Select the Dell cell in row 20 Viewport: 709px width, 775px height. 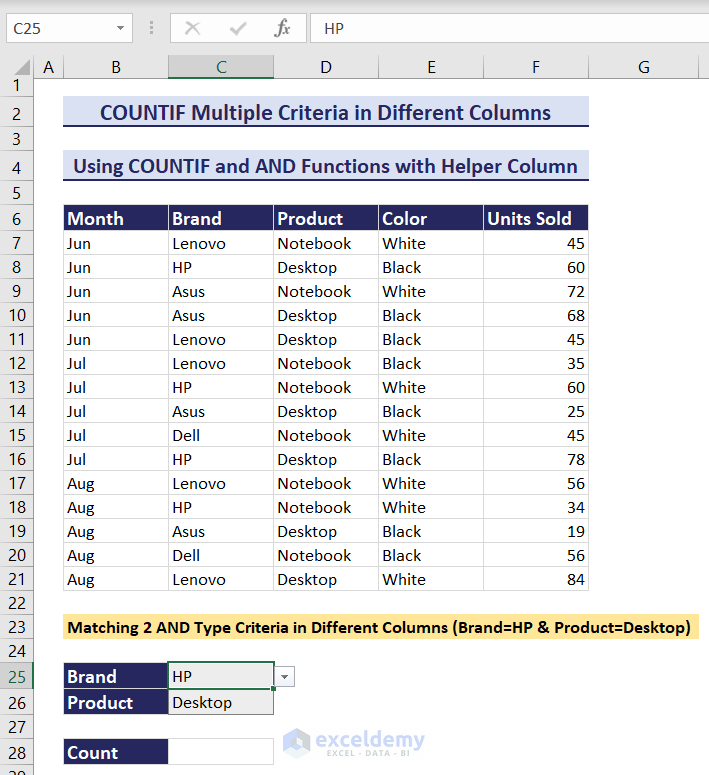(221, 556)
